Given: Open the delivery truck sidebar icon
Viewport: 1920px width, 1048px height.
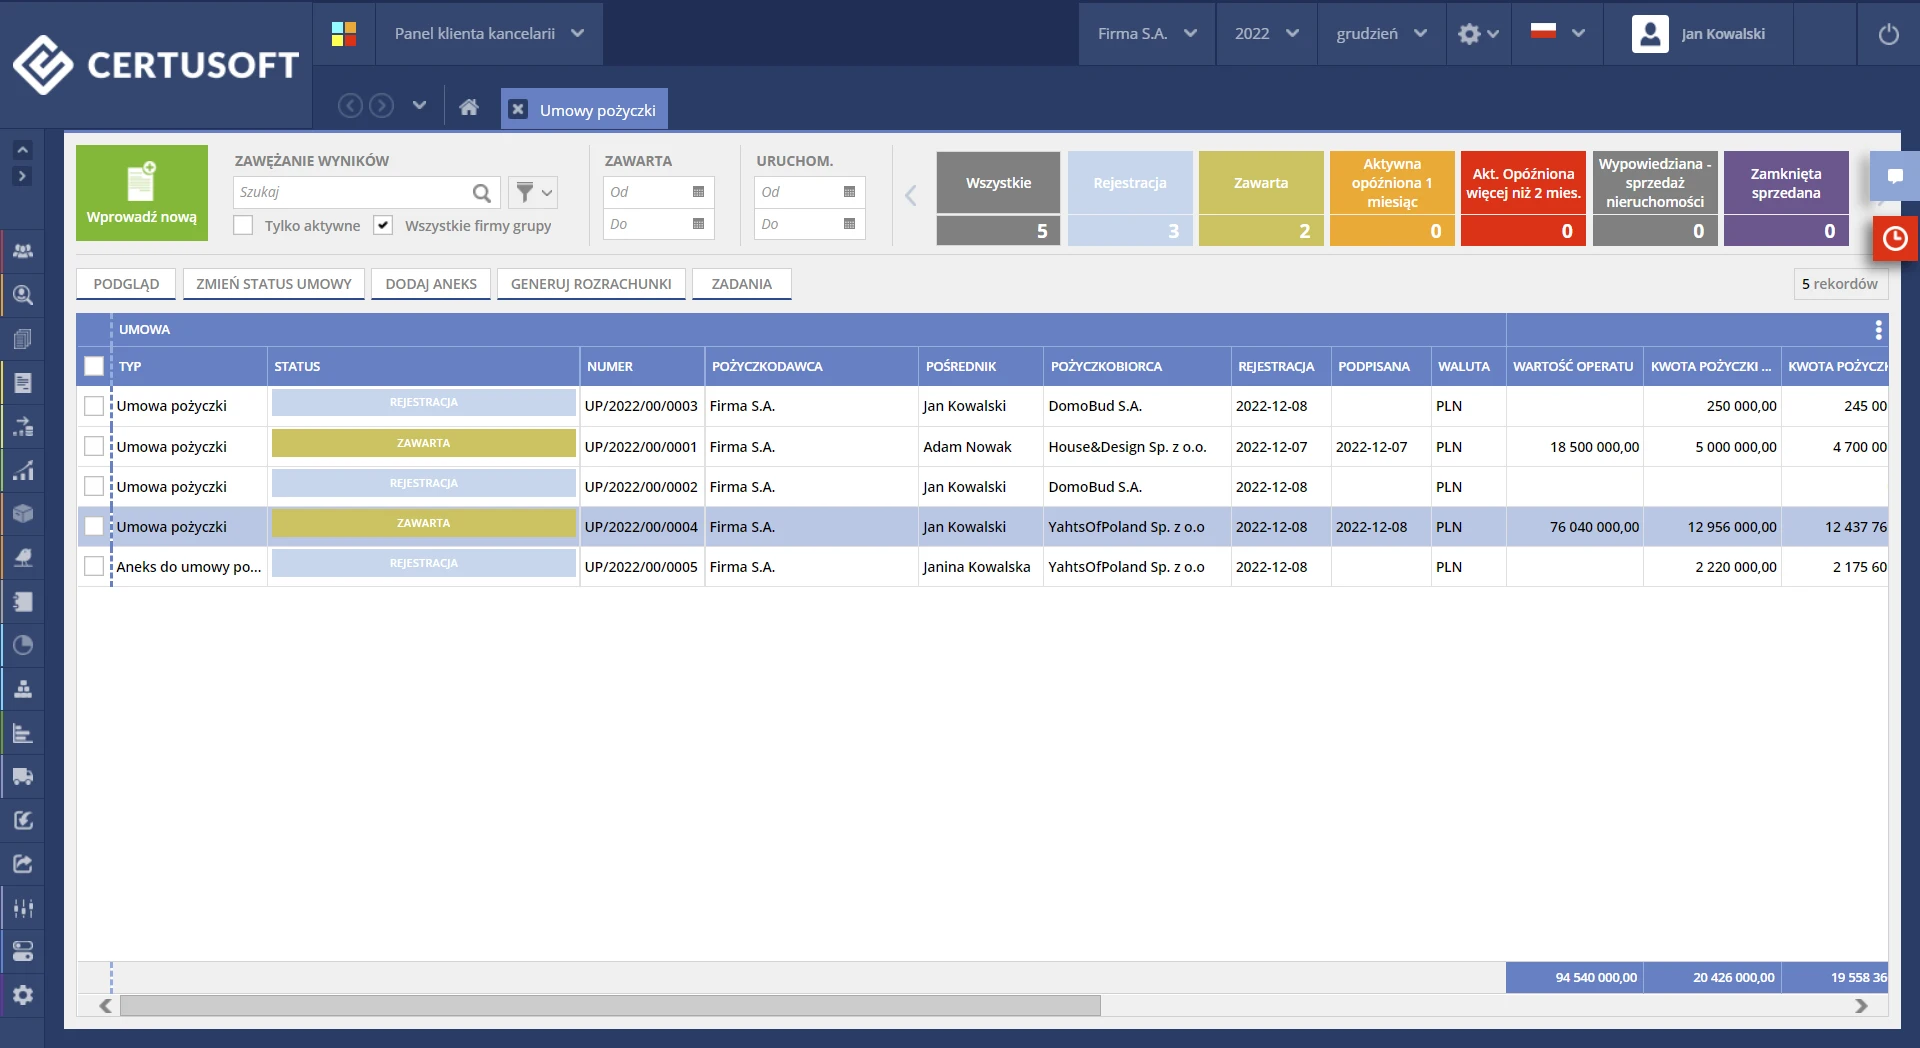Looking at the screenshot, I should pos(23,777).
